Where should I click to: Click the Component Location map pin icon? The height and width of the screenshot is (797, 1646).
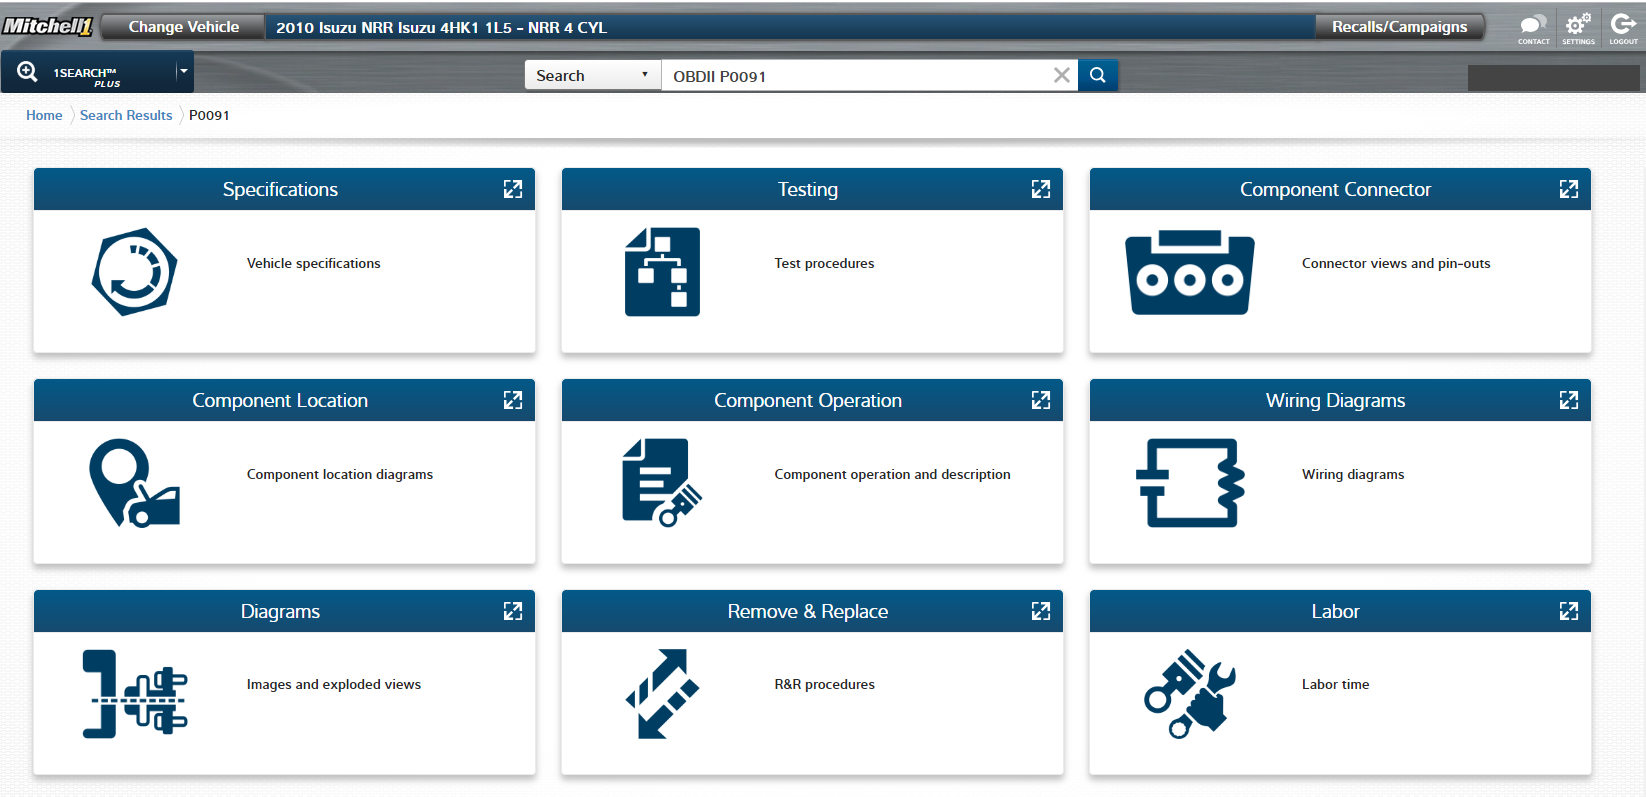tap(134, 483)
